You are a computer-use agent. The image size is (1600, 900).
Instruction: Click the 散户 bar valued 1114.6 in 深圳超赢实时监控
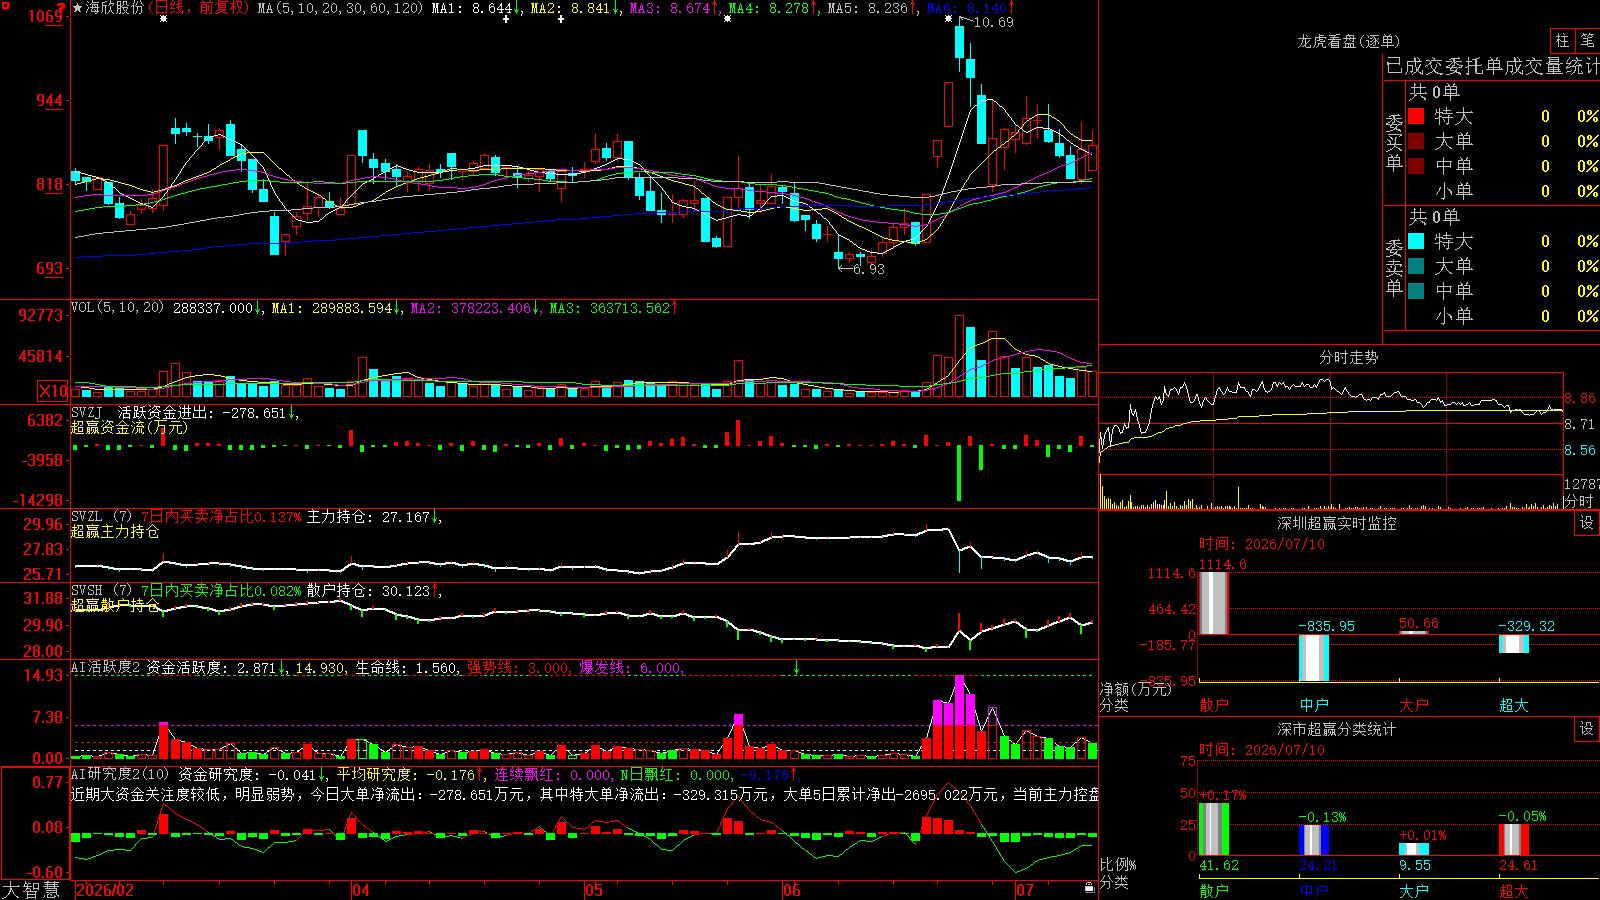1213,603
